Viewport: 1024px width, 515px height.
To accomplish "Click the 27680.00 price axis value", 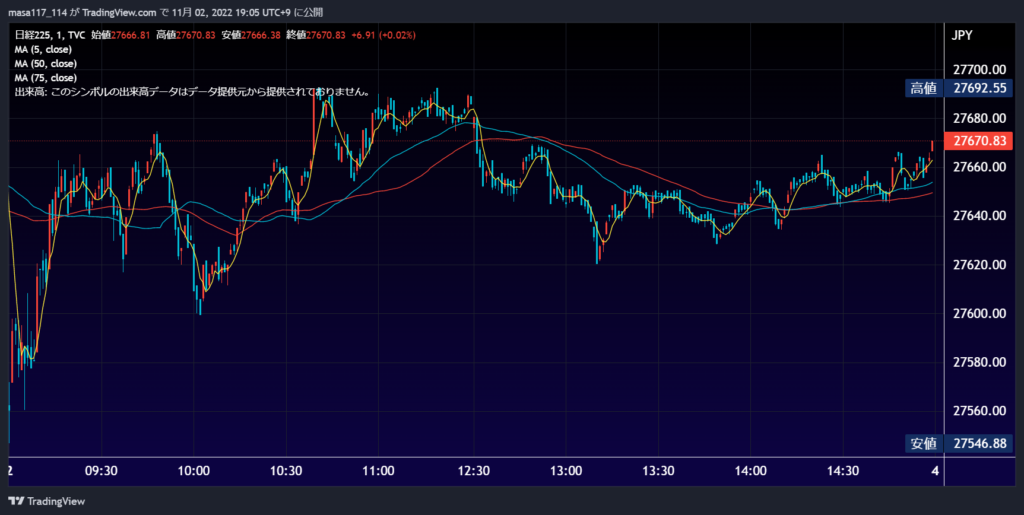I will point(978,118).
